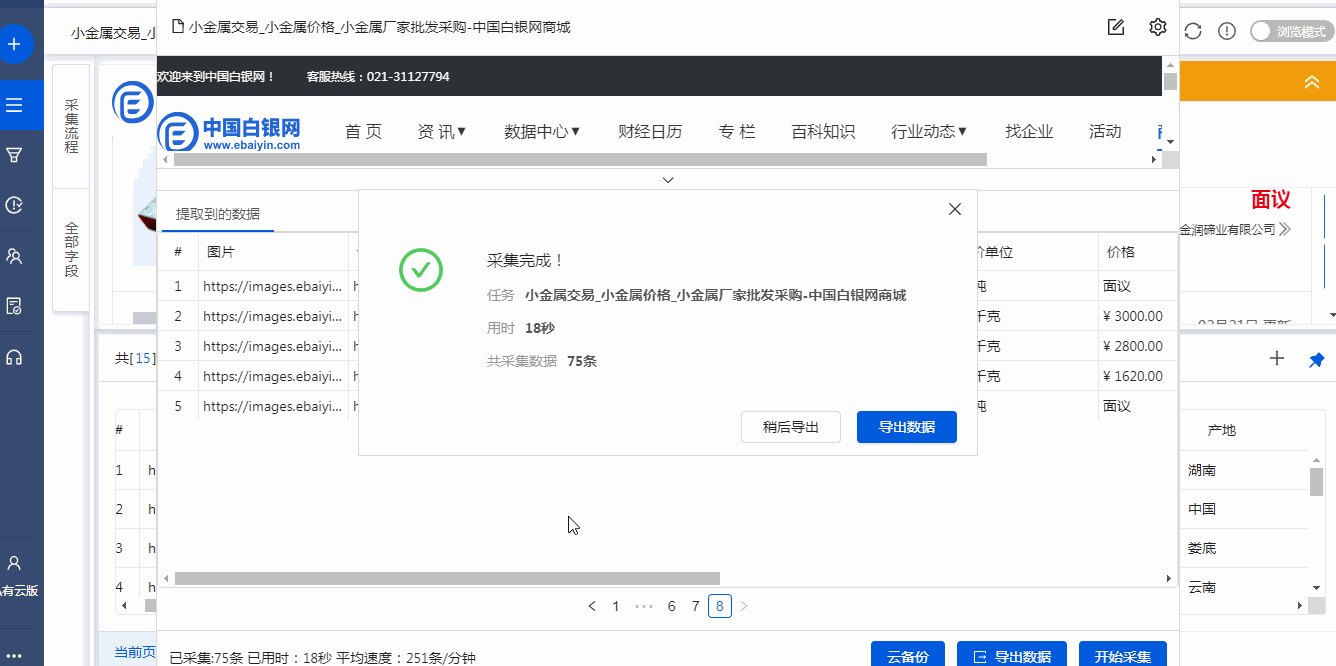
Task: Open the user account icon above 私有云版
Action: (14, 563)
